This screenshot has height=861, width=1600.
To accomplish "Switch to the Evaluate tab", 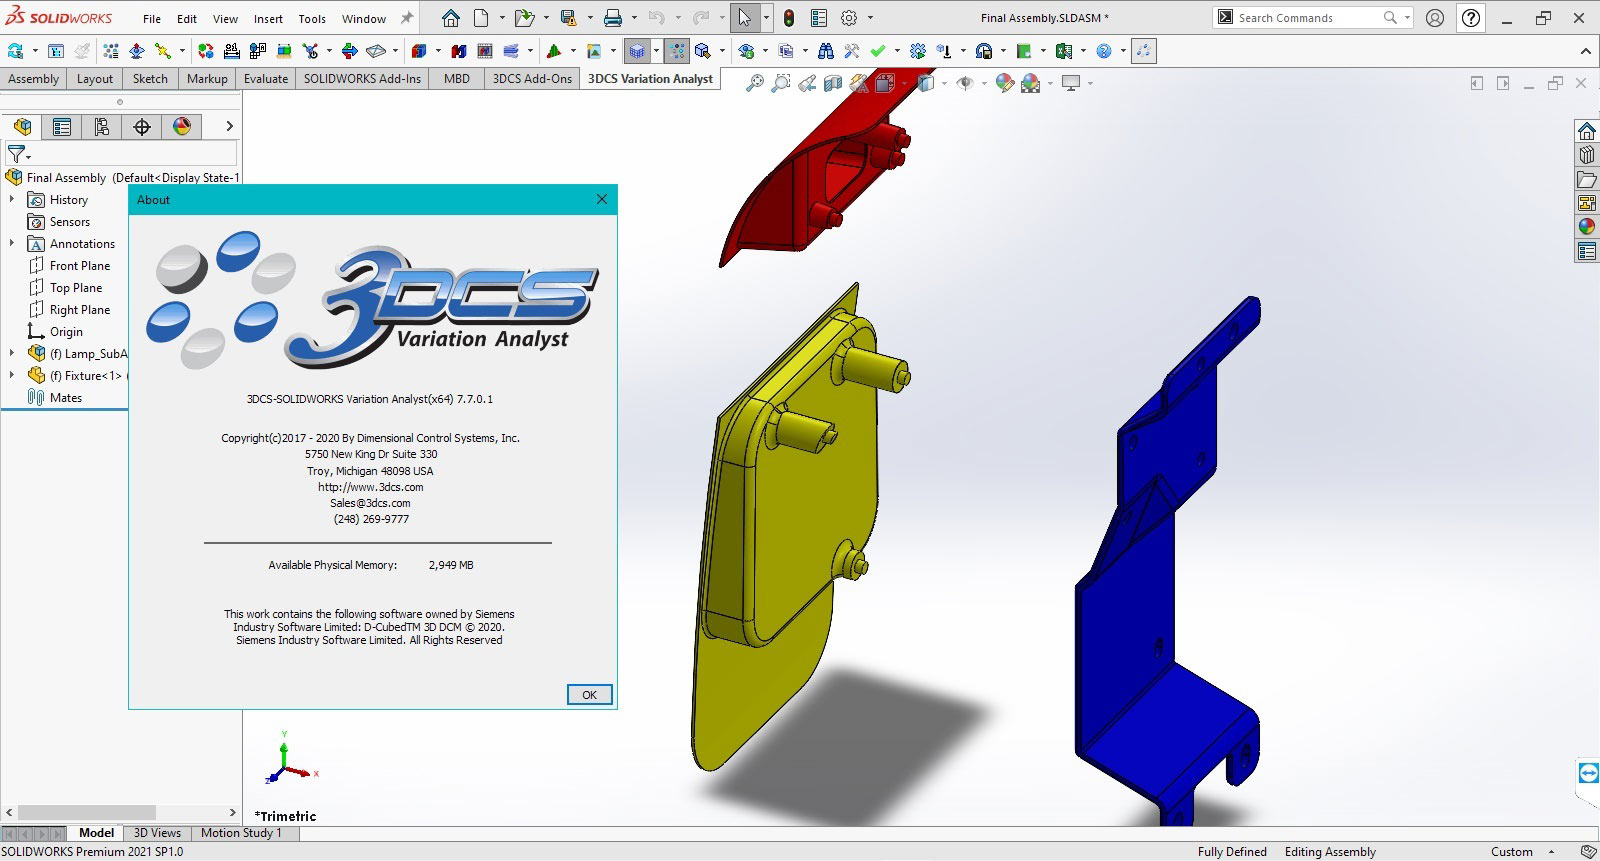I will [266, 79].
